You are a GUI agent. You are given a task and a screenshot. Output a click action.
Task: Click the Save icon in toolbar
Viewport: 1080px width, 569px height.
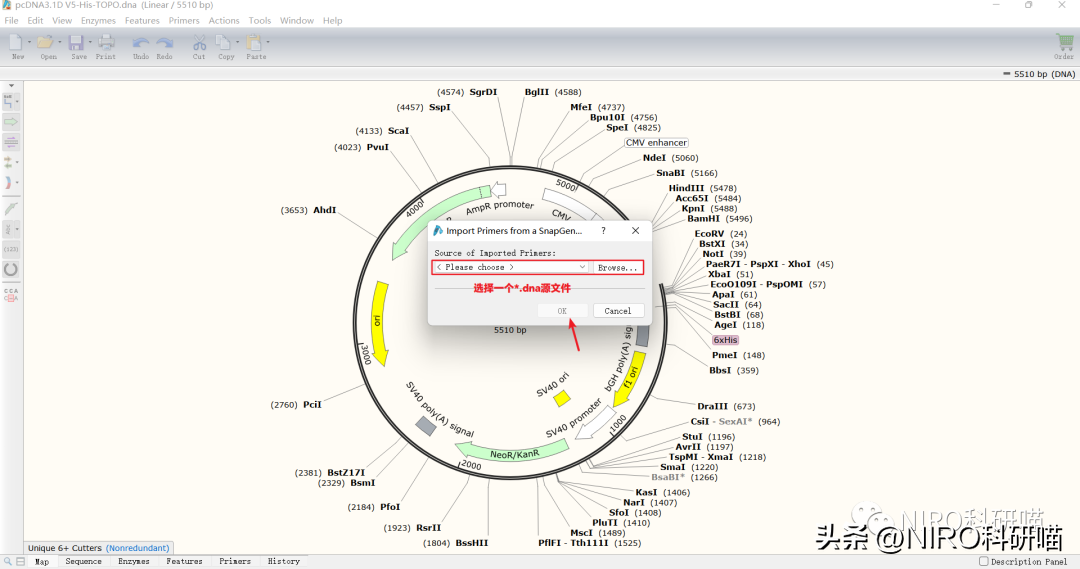tap(76, 43)
